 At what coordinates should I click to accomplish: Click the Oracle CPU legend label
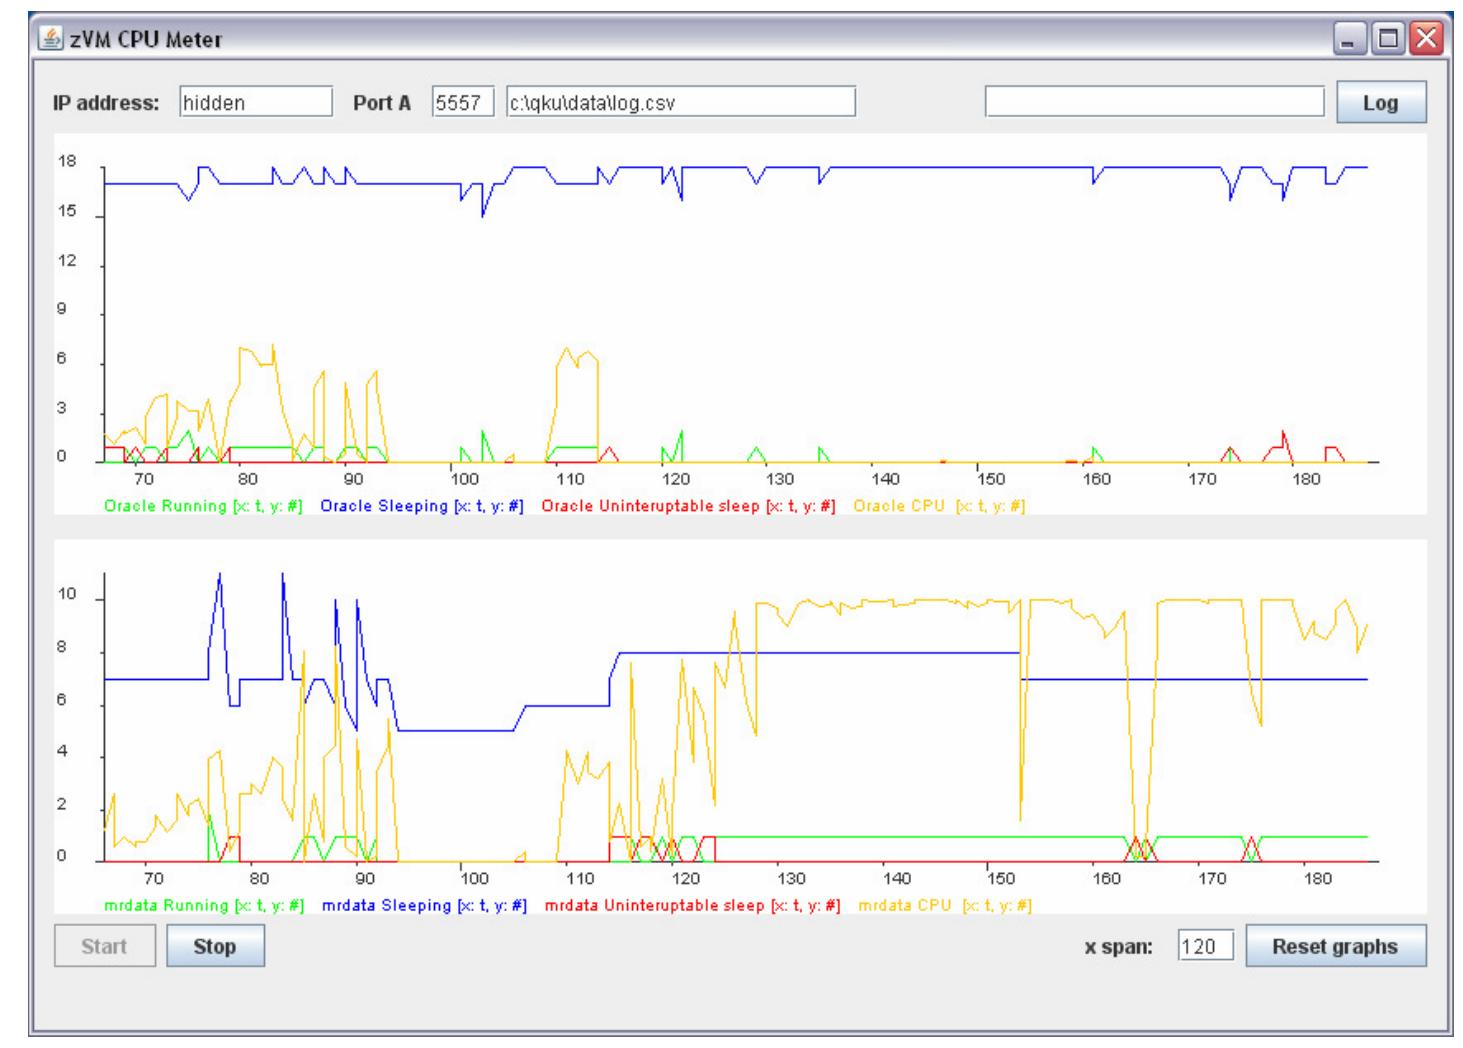938,506
